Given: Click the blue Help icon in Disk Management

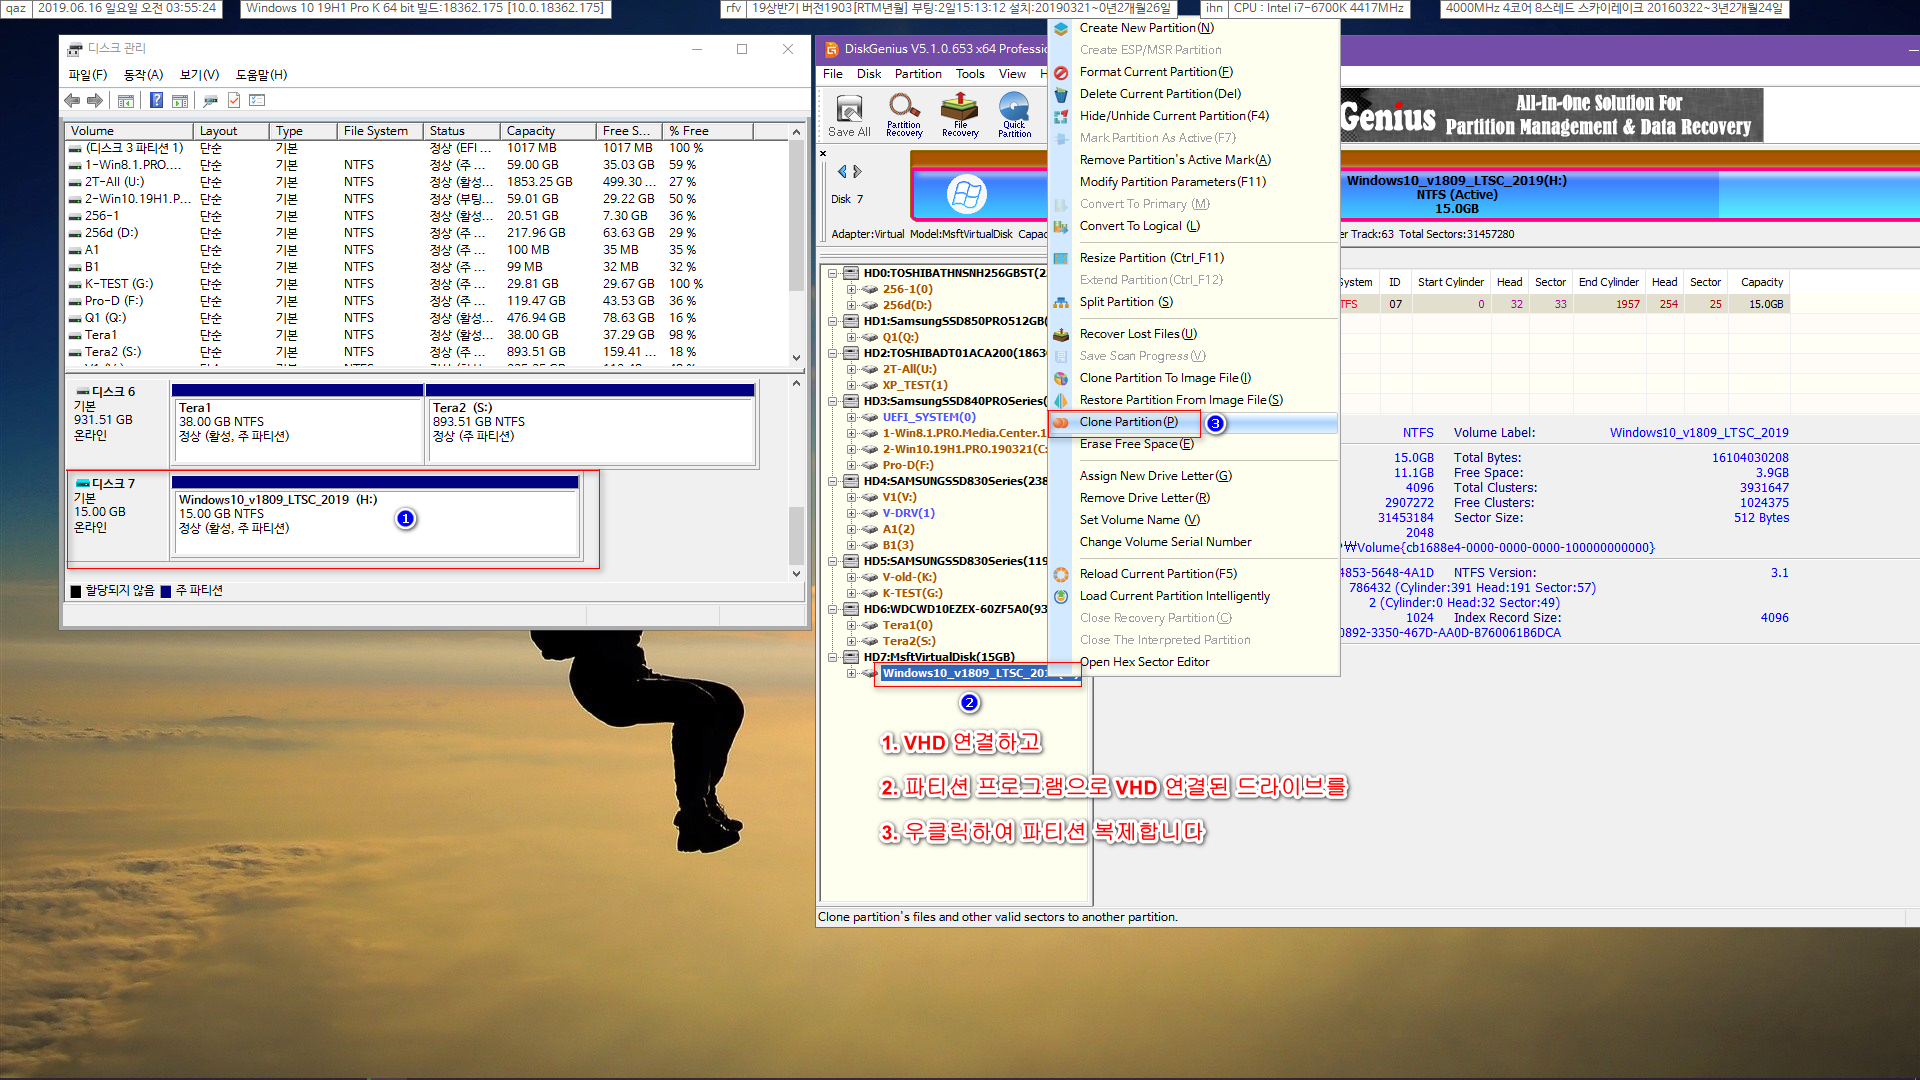Looking at the screenshot, I should (x=156, y=100).
